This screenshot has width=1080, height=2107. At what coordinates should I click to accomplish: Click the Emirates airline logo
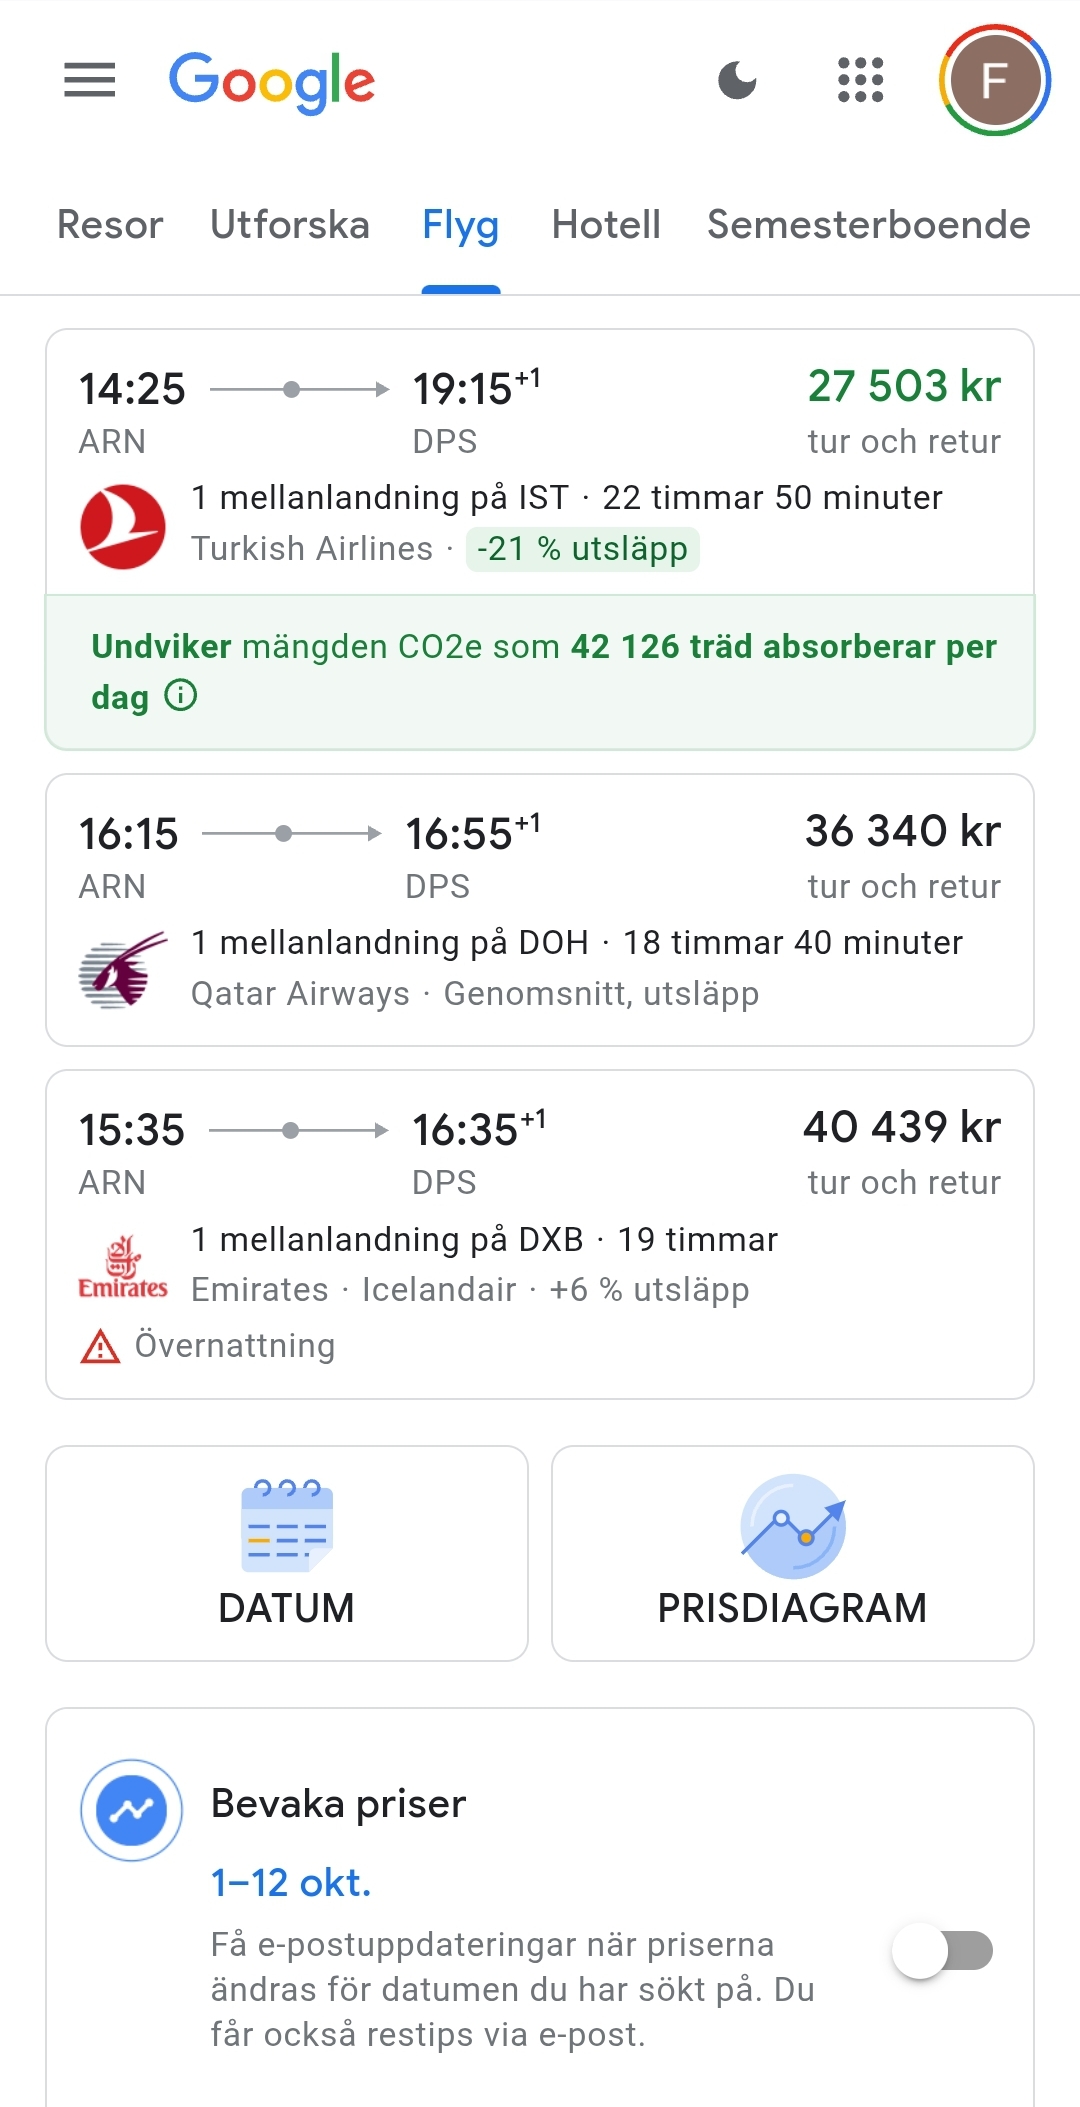(x=123, y=1268)
